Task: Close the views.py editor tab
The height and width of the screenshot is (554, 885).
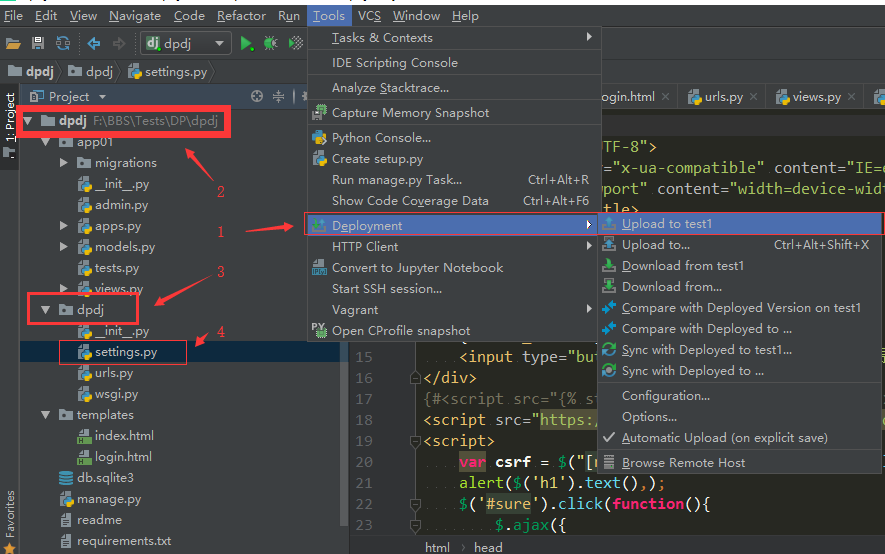Action: click(851, 97)
